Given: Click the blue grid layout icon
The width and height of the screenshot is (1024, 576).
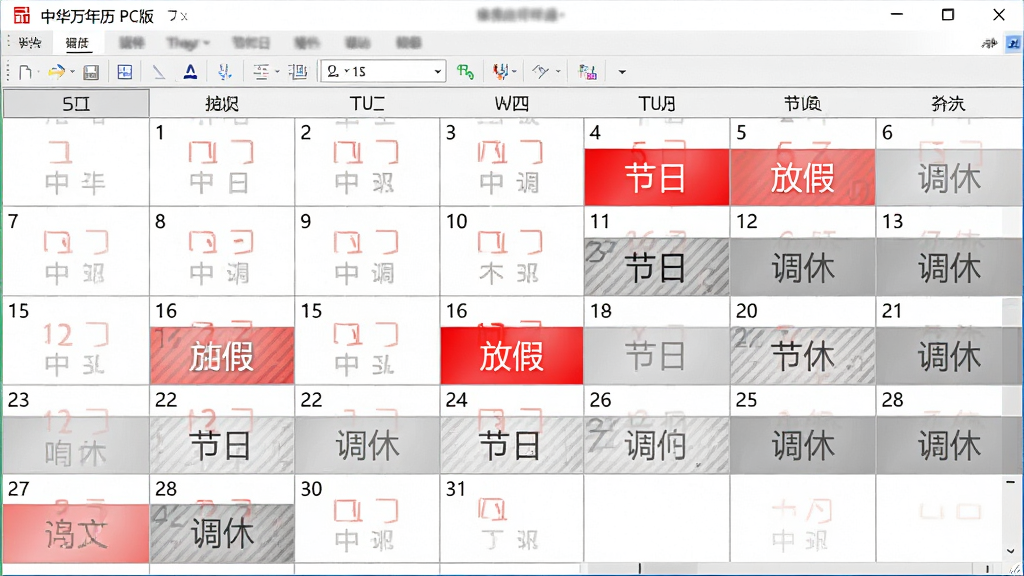Looking at the screenshot, I should [125, 72].
